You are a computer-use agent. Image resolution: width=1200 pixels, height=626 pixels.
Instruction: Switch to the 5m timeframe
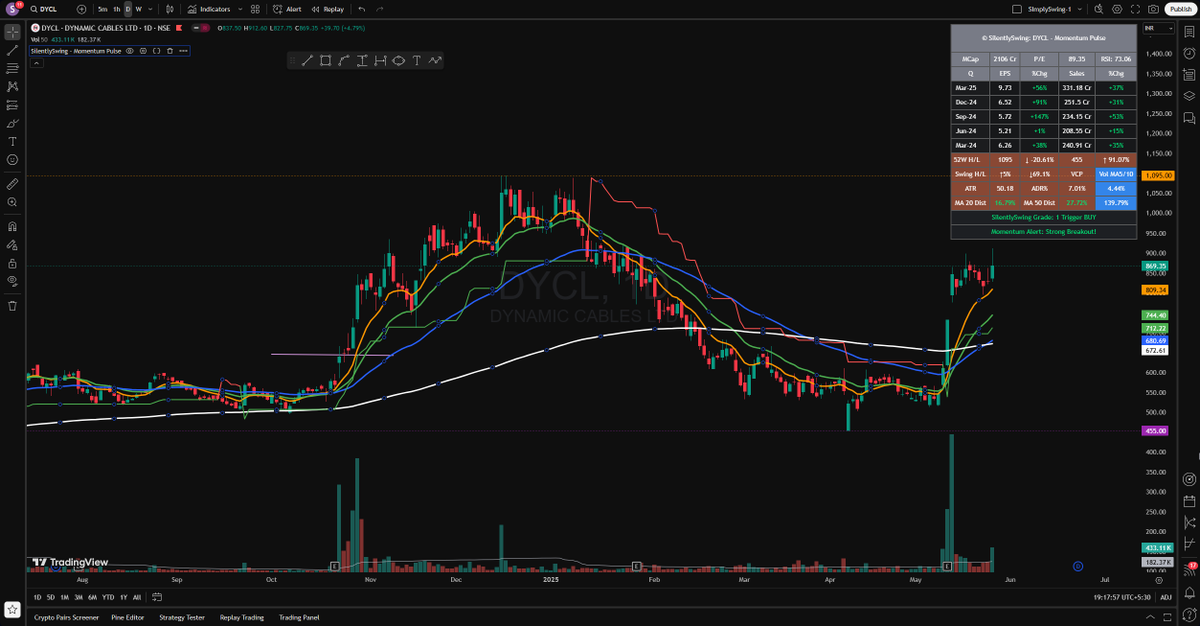tap(102, 9)
